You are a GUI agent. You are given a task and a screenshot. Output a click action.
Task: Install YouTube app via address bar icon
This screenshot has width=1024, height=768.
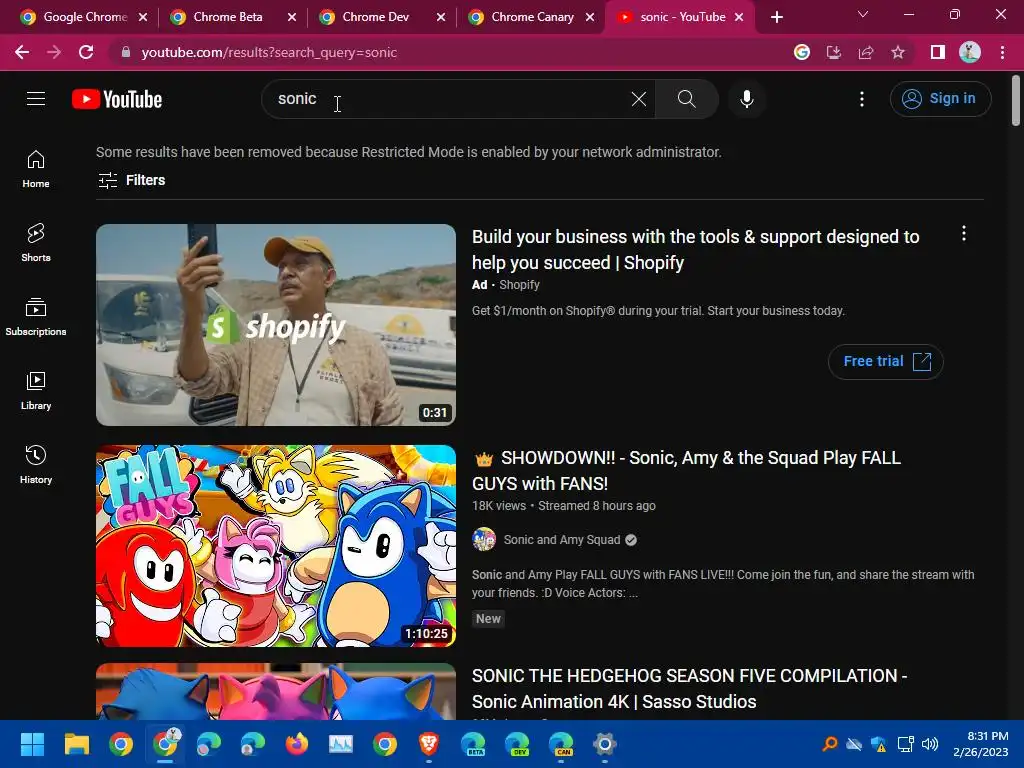[834, 52]
